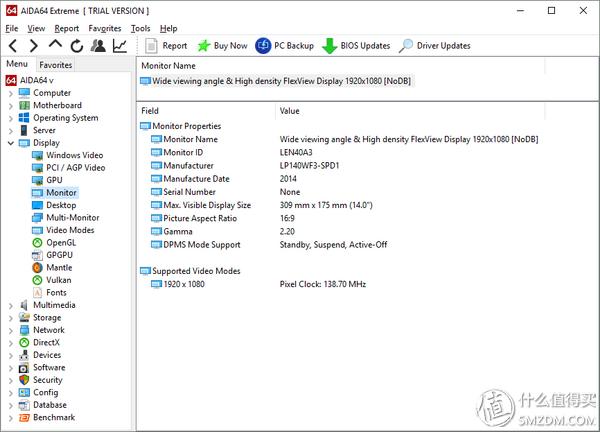Select Vulkan in the tree
The height and width of the screenshot is (432, 600).
[58, 280]
